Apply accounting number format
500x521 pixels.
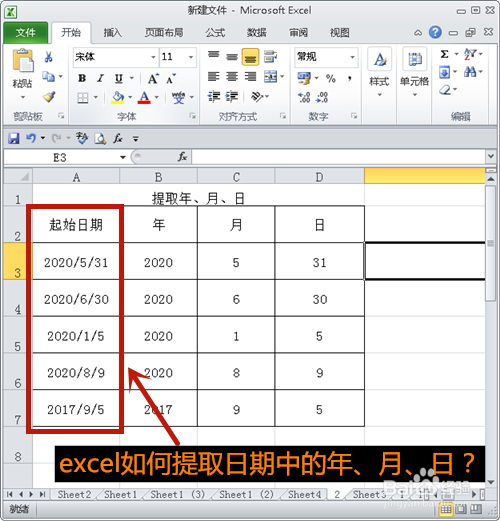pos(304,78)
